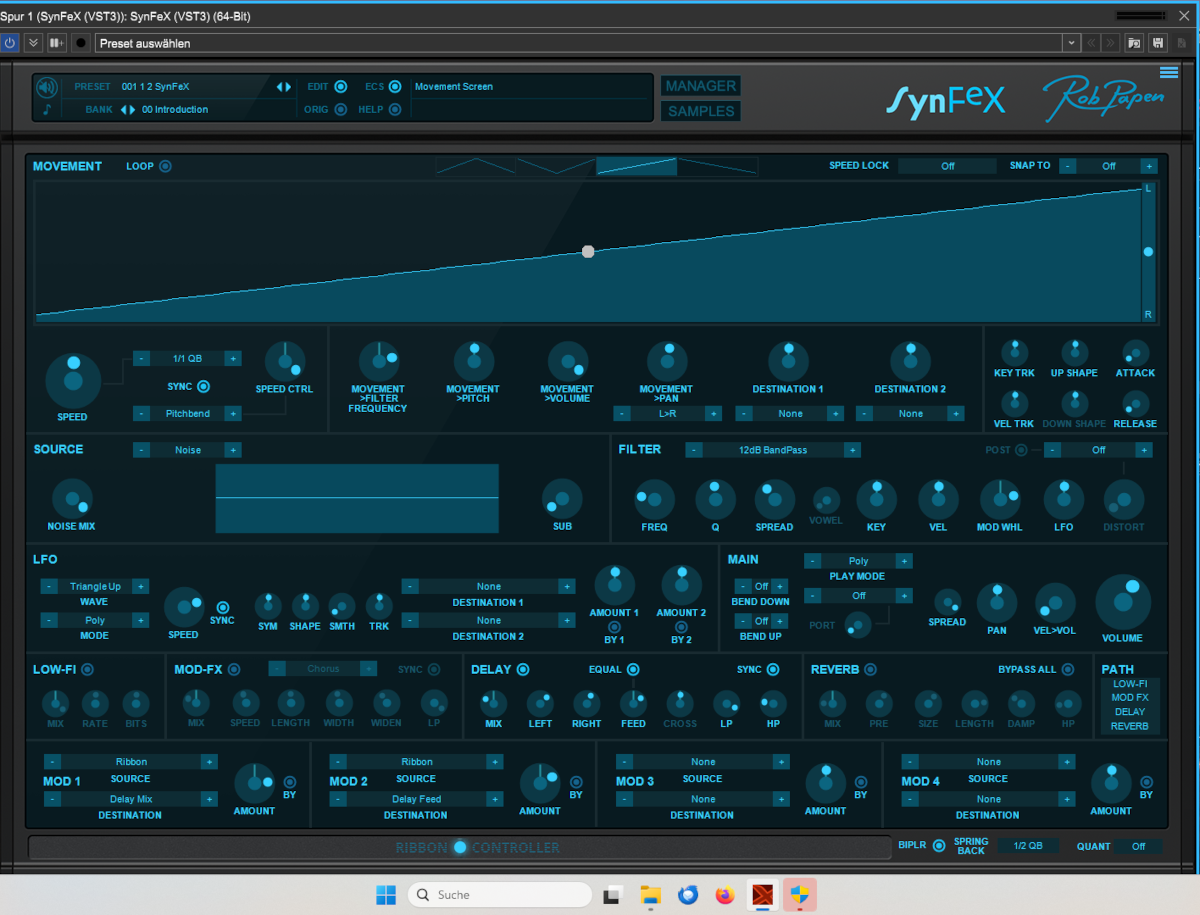The height and width of the screenshot is (915, 1200).
Task: Select the falling ramp movement shape thumbnail
Action: point(717,166)
